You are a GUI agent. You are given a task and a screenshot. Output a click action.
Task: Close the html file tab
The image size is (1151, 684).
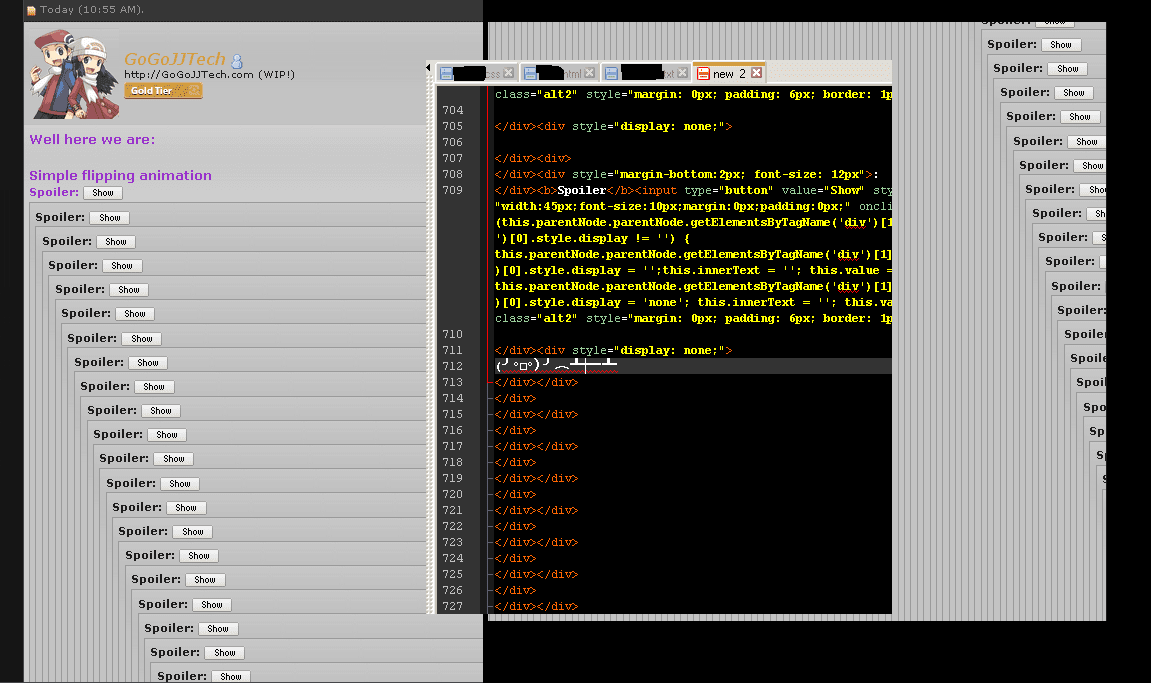pos(589,73)
